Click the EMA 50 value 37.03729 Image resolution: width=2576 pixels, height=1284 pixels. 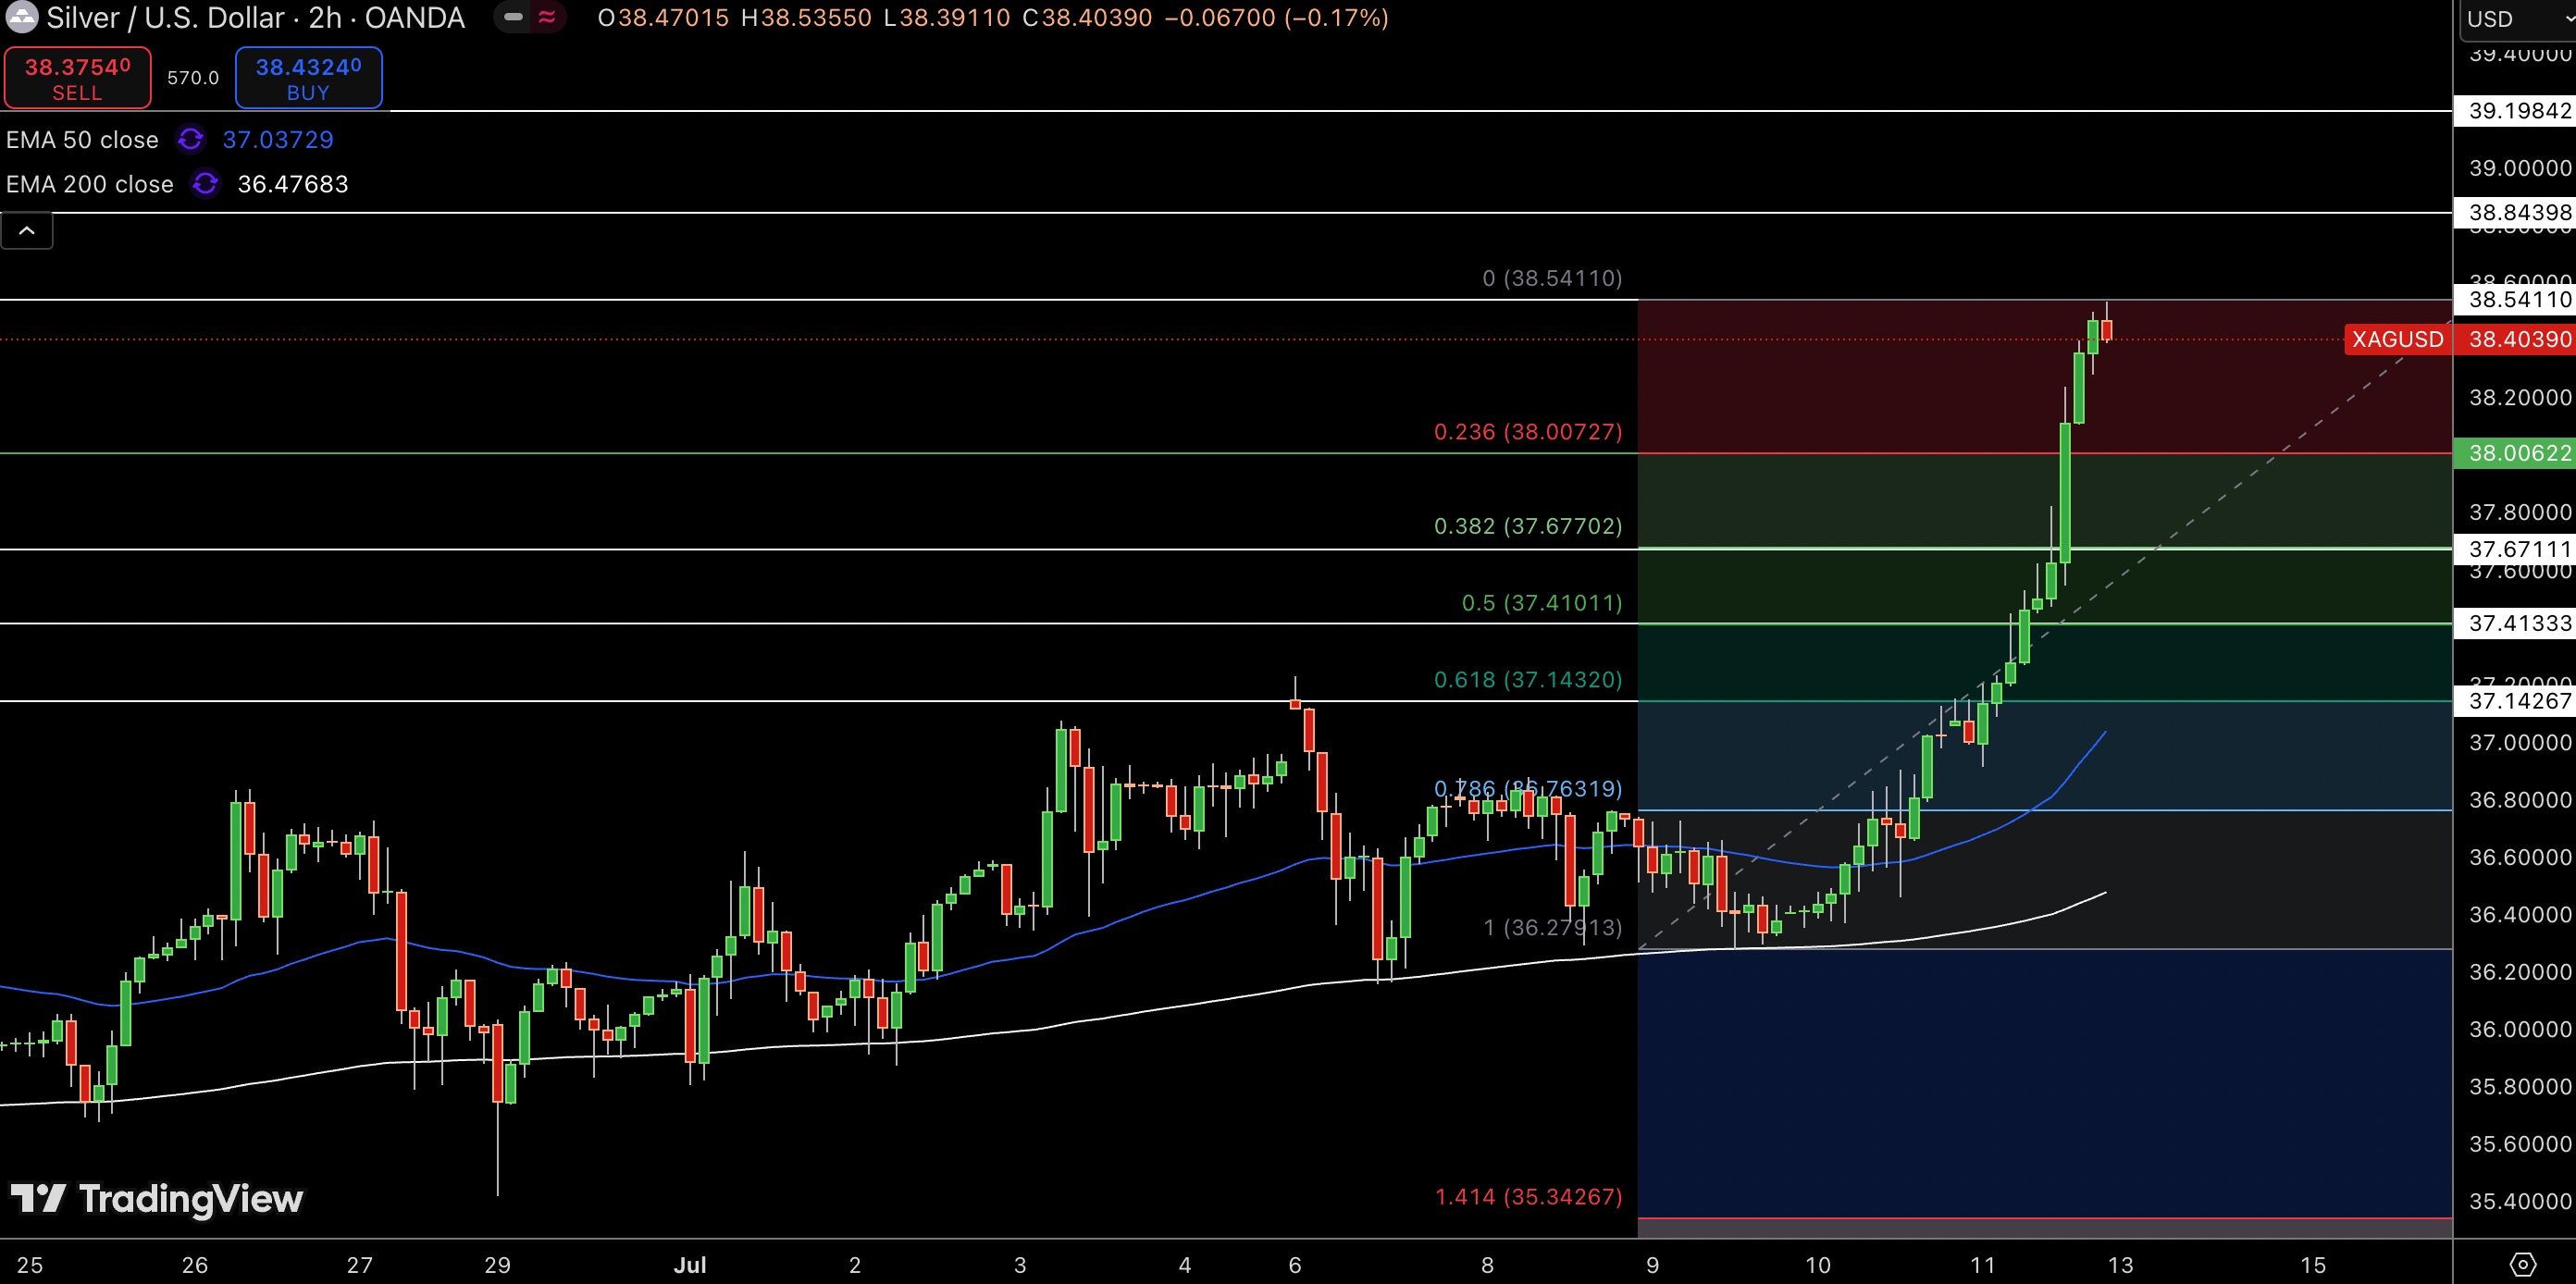pos(278,140)
